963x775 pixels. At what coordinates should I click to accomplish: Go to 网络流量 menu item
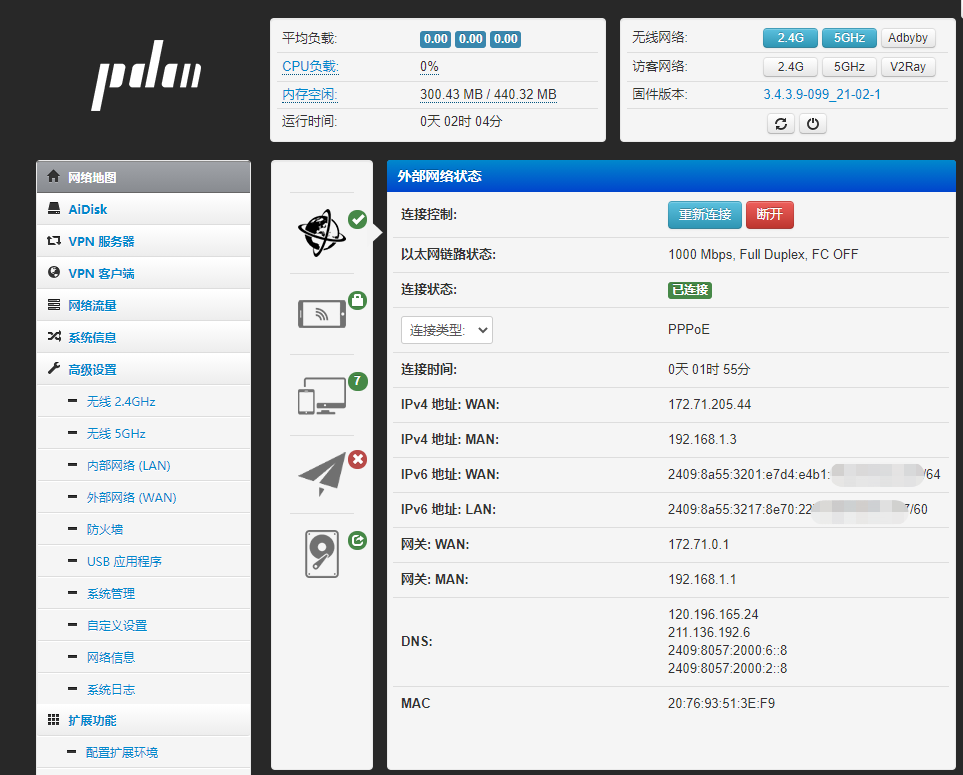(x=92, y=305)
